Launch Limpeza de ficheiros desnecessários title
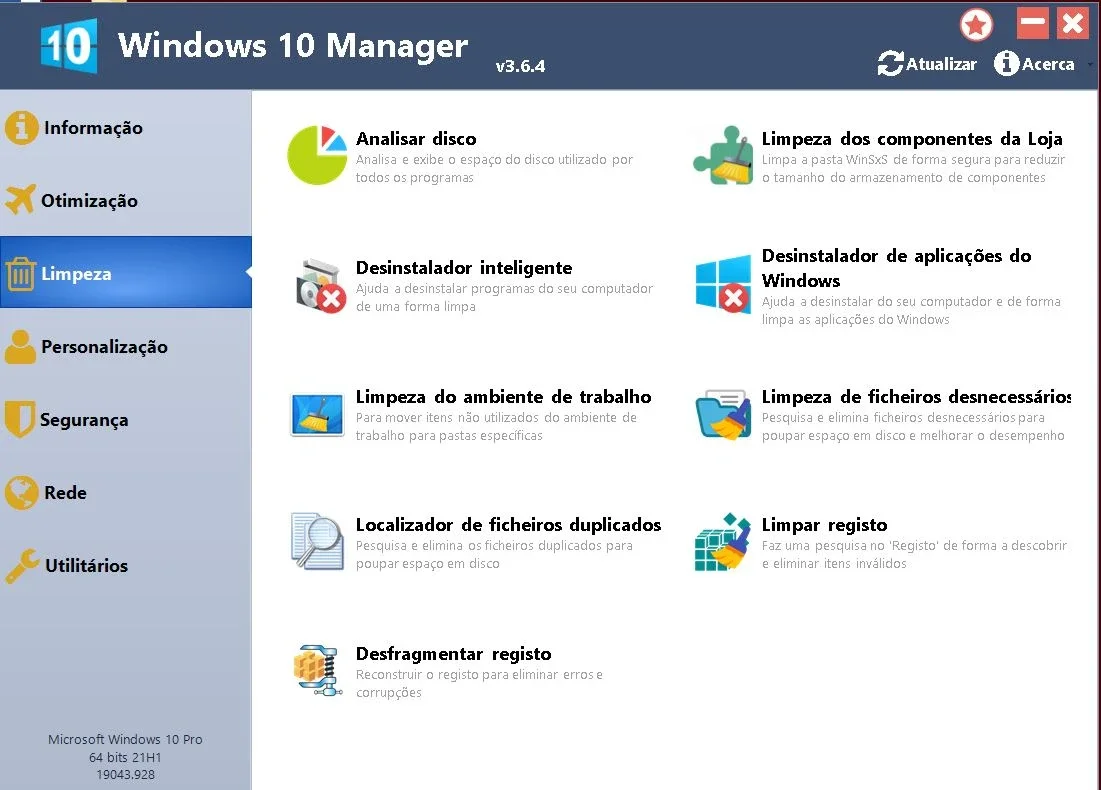 tap(916, 397)
